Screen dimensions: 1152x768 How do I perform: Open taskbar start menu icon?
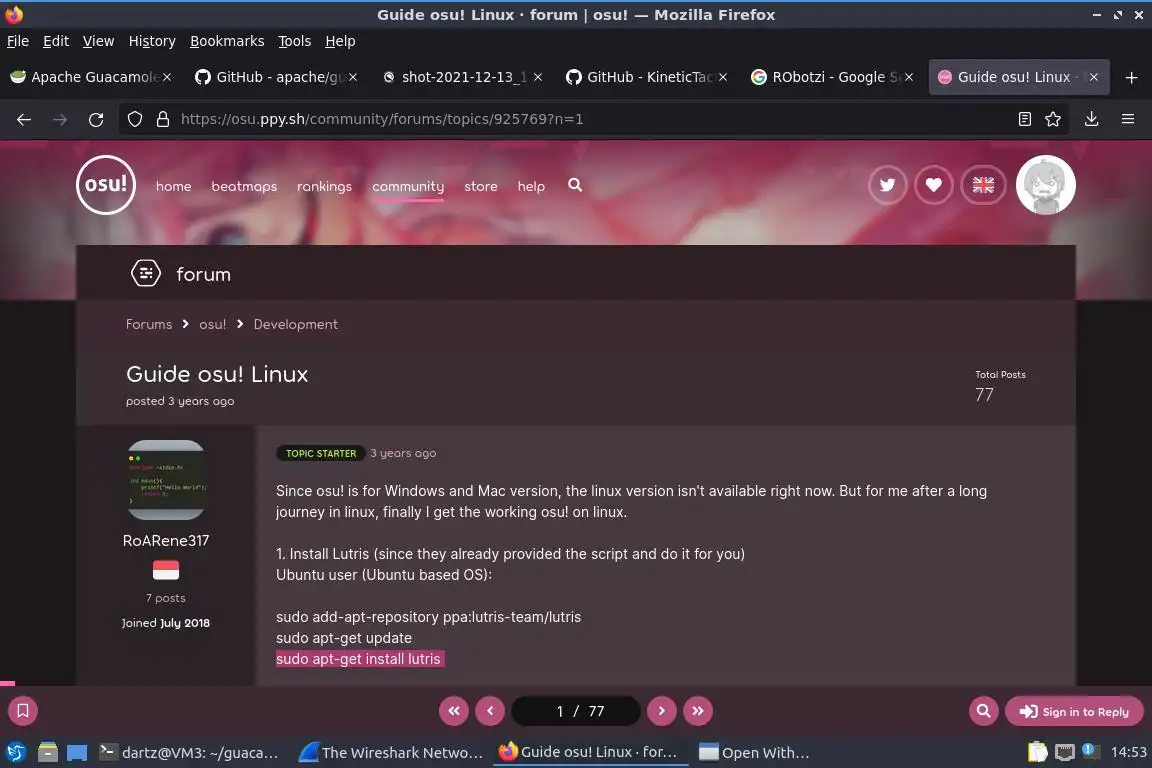[15, 752]
